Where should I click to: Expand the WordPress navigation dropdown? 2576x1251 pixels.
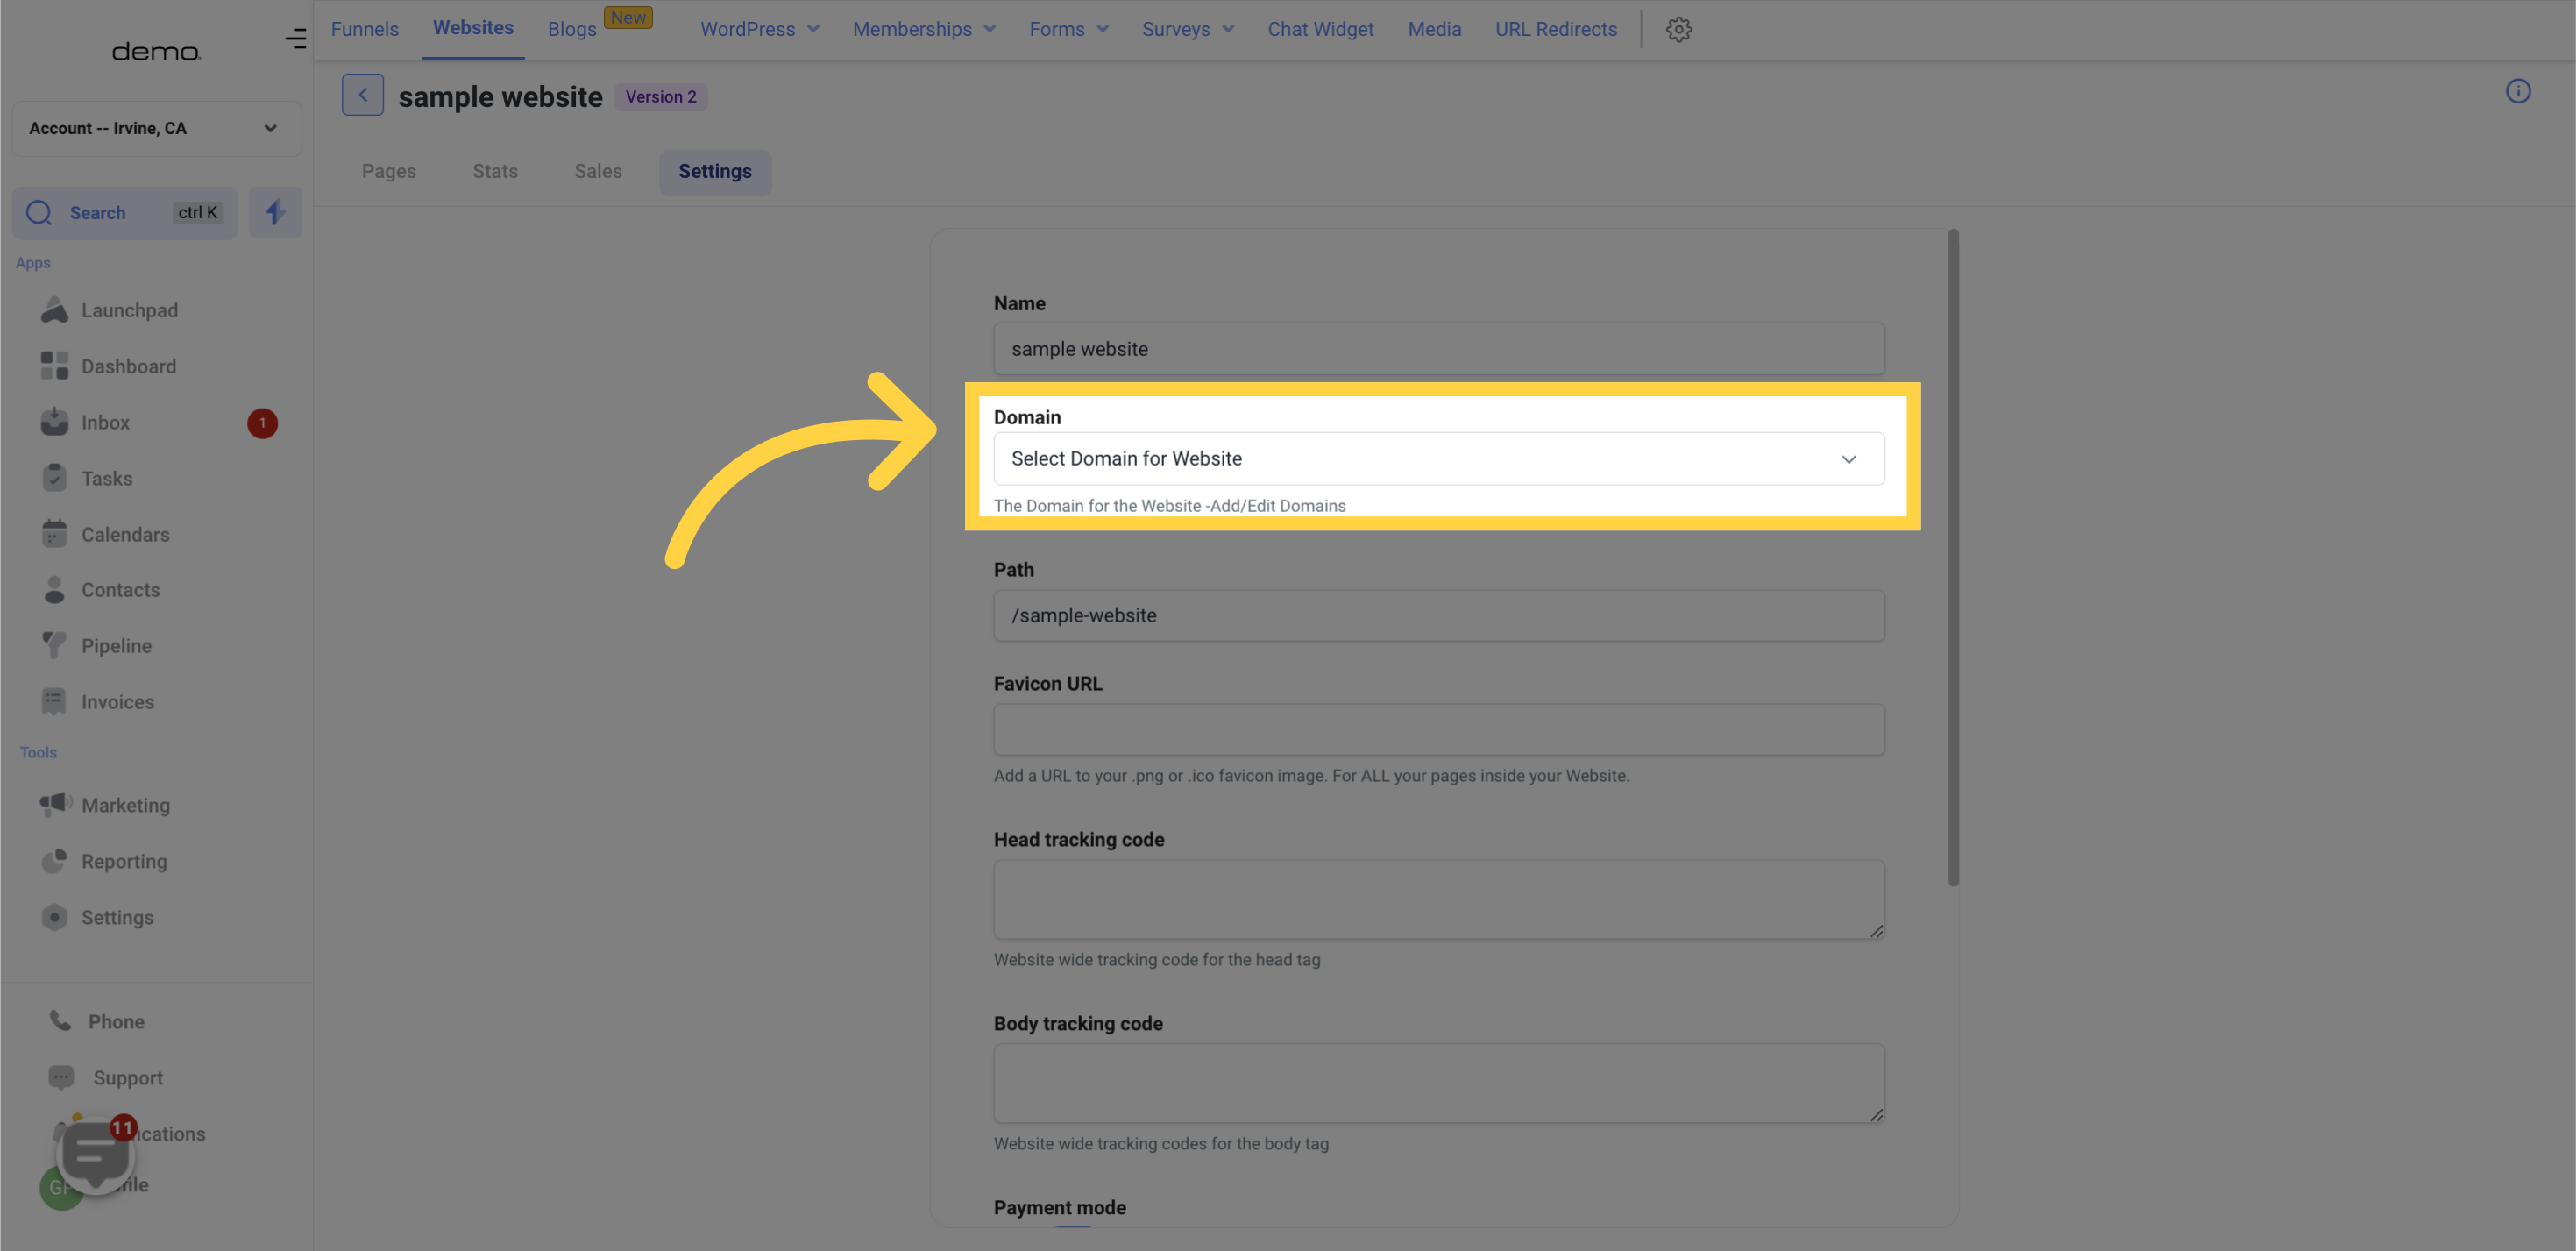[759, 30]
